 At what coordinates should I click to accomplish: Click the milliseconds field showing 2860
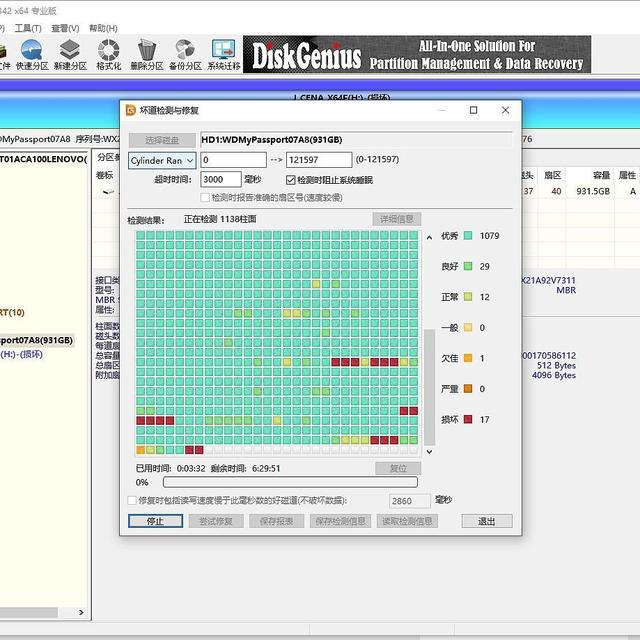tap(409, 501)
